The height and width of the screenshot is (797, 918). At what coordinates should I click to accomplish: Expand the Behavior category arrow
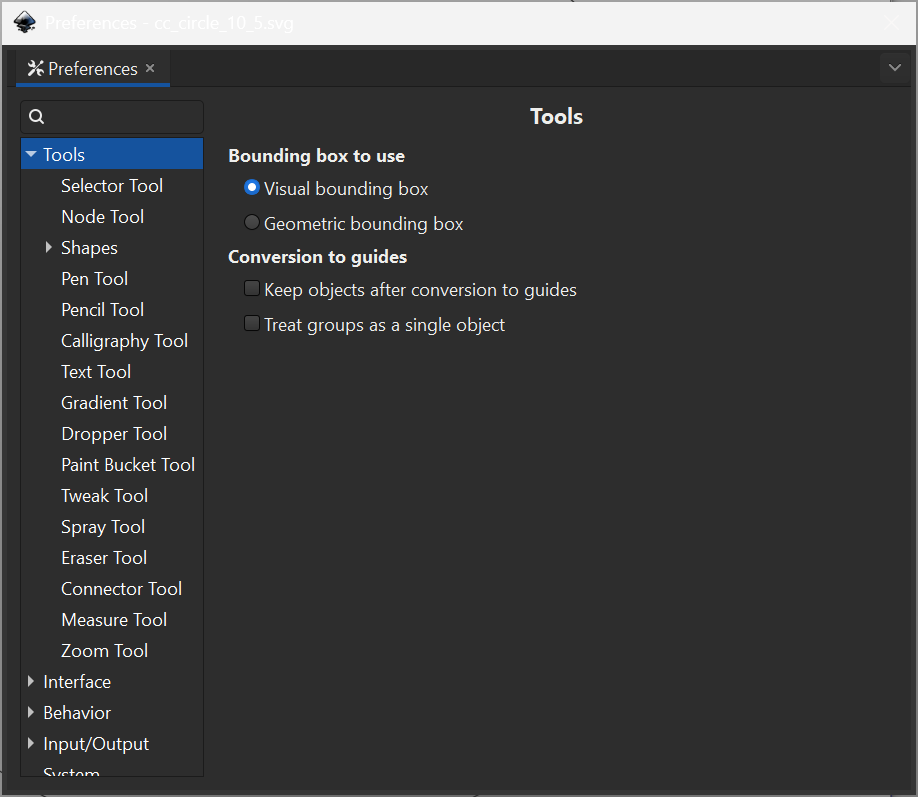[31, 712]
